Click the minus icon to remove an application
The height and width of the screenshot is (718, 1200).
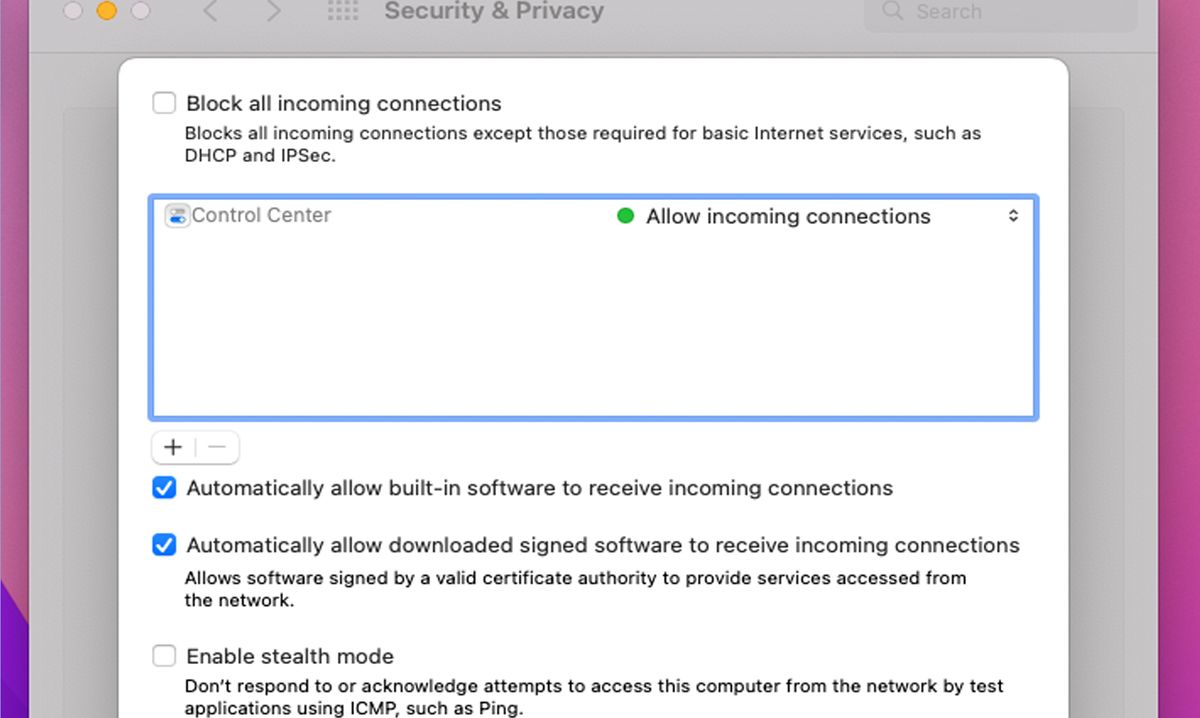tap(216, 447)
